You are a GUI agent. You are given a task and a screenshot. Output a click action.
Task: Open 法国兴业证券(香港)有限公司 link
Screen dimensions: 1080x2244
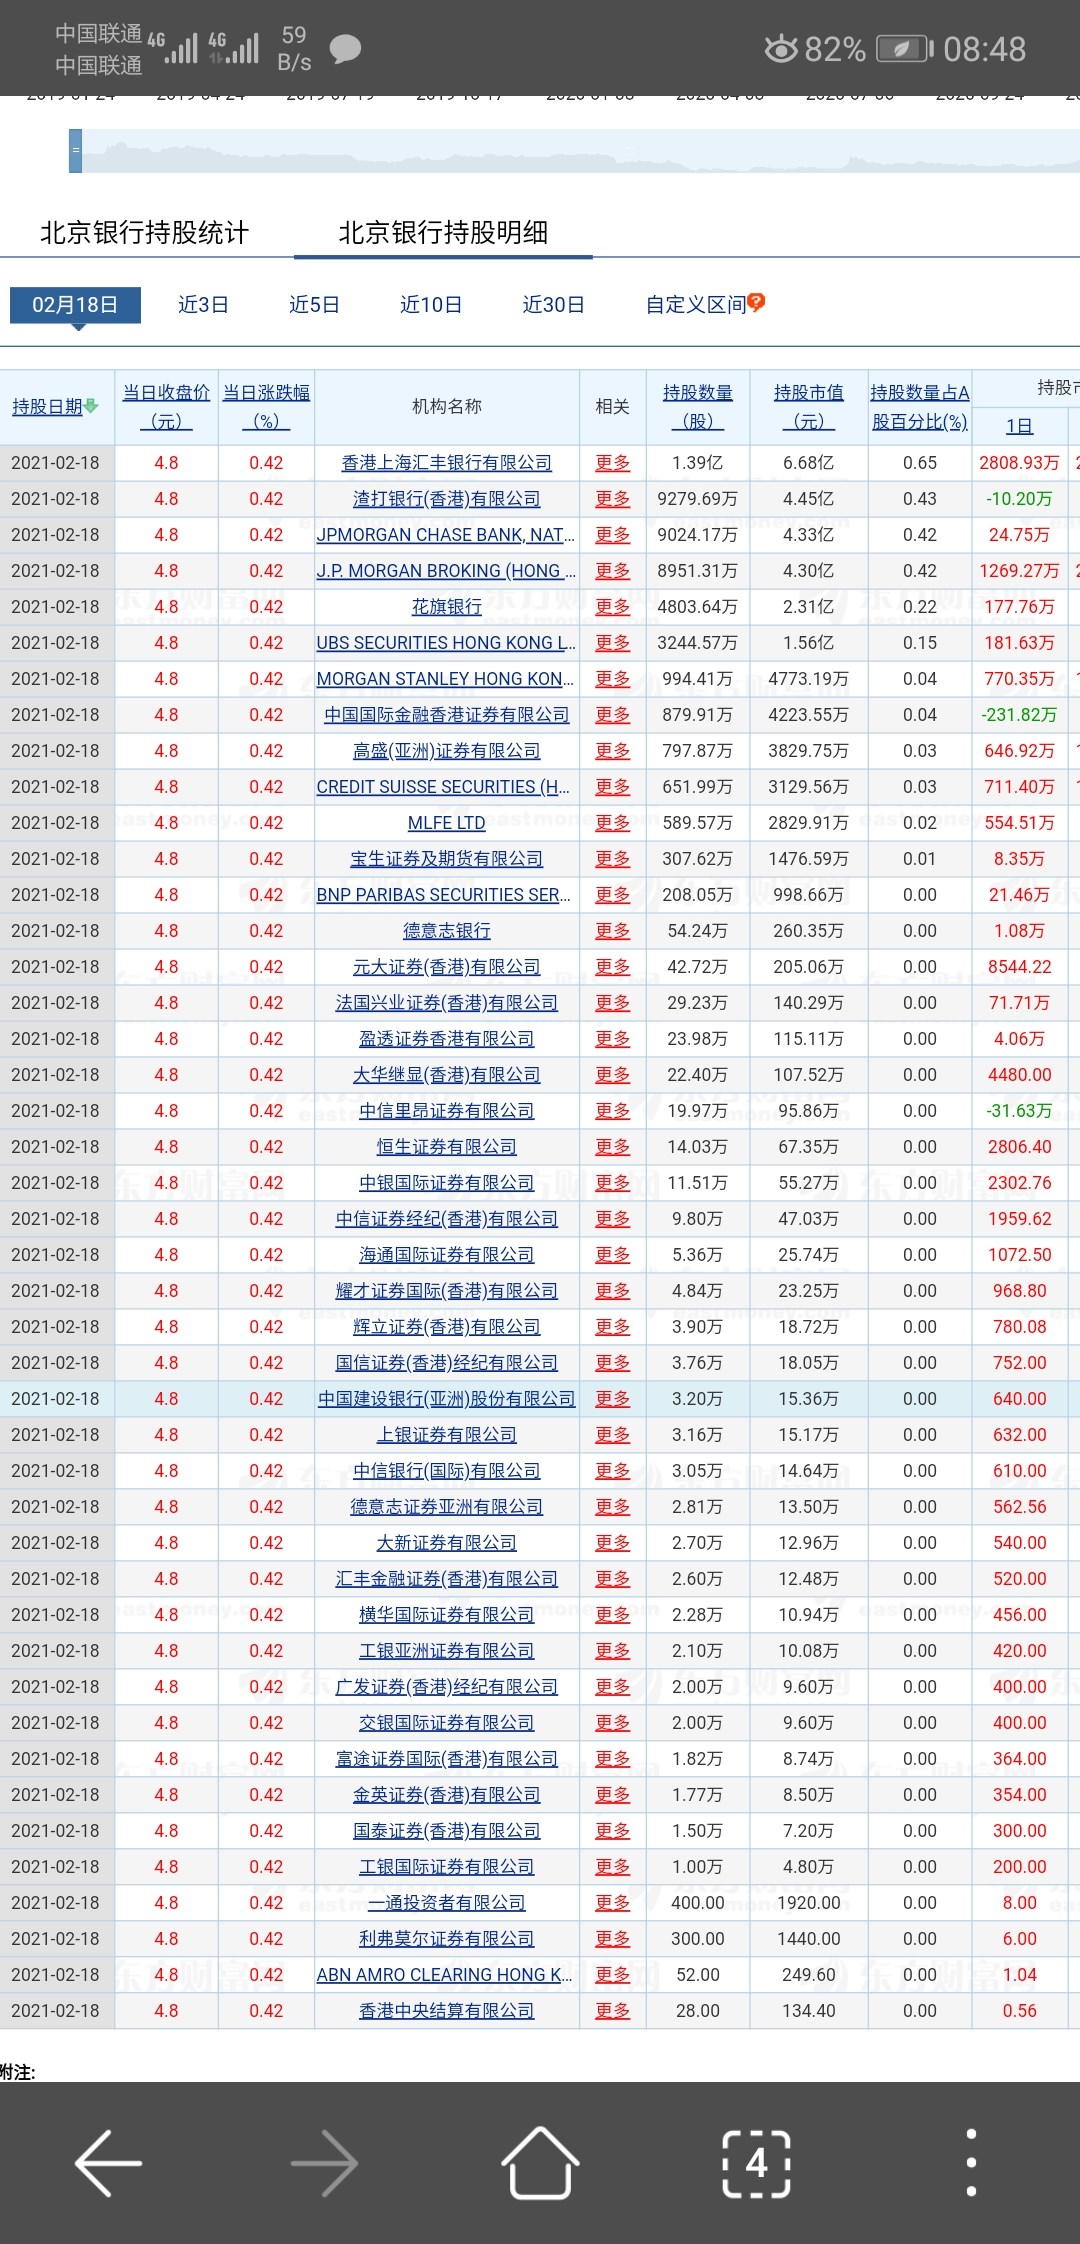click(447, 1003)
